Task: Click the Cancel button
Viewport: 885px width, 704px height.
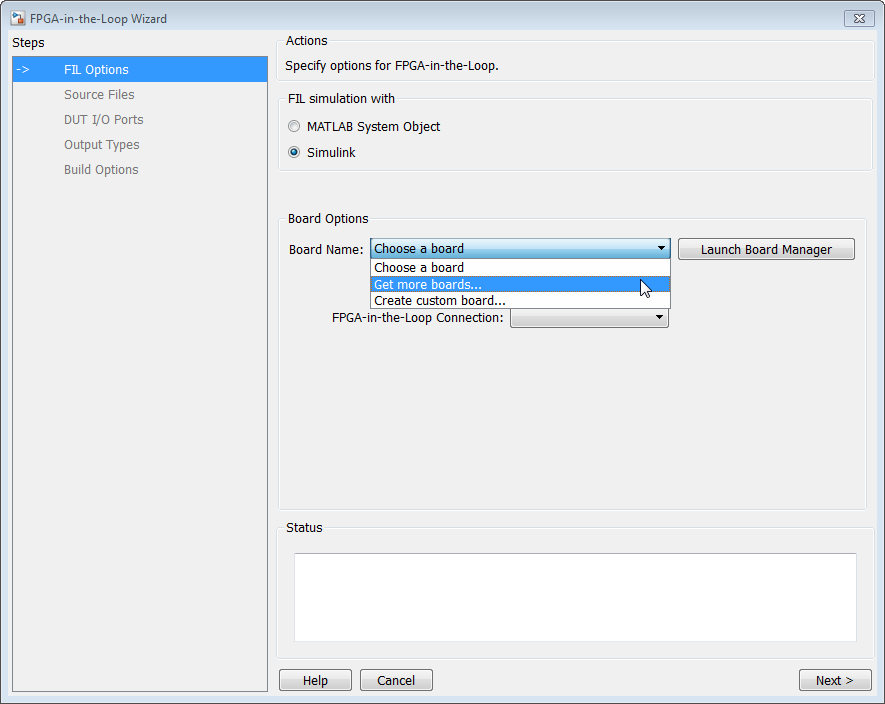Action: [x=396, y=680]
